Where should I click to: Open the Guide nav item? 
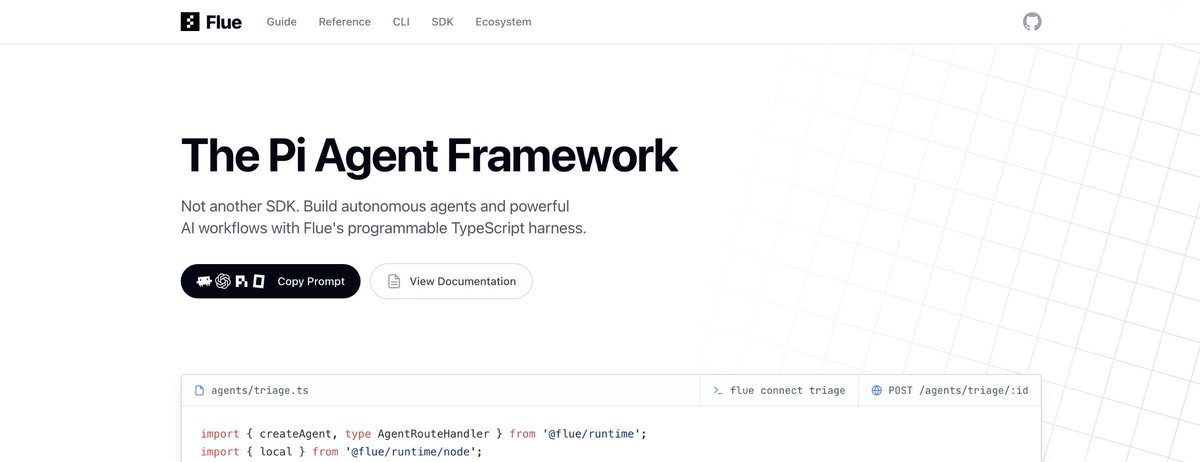(x=282, y=22)
